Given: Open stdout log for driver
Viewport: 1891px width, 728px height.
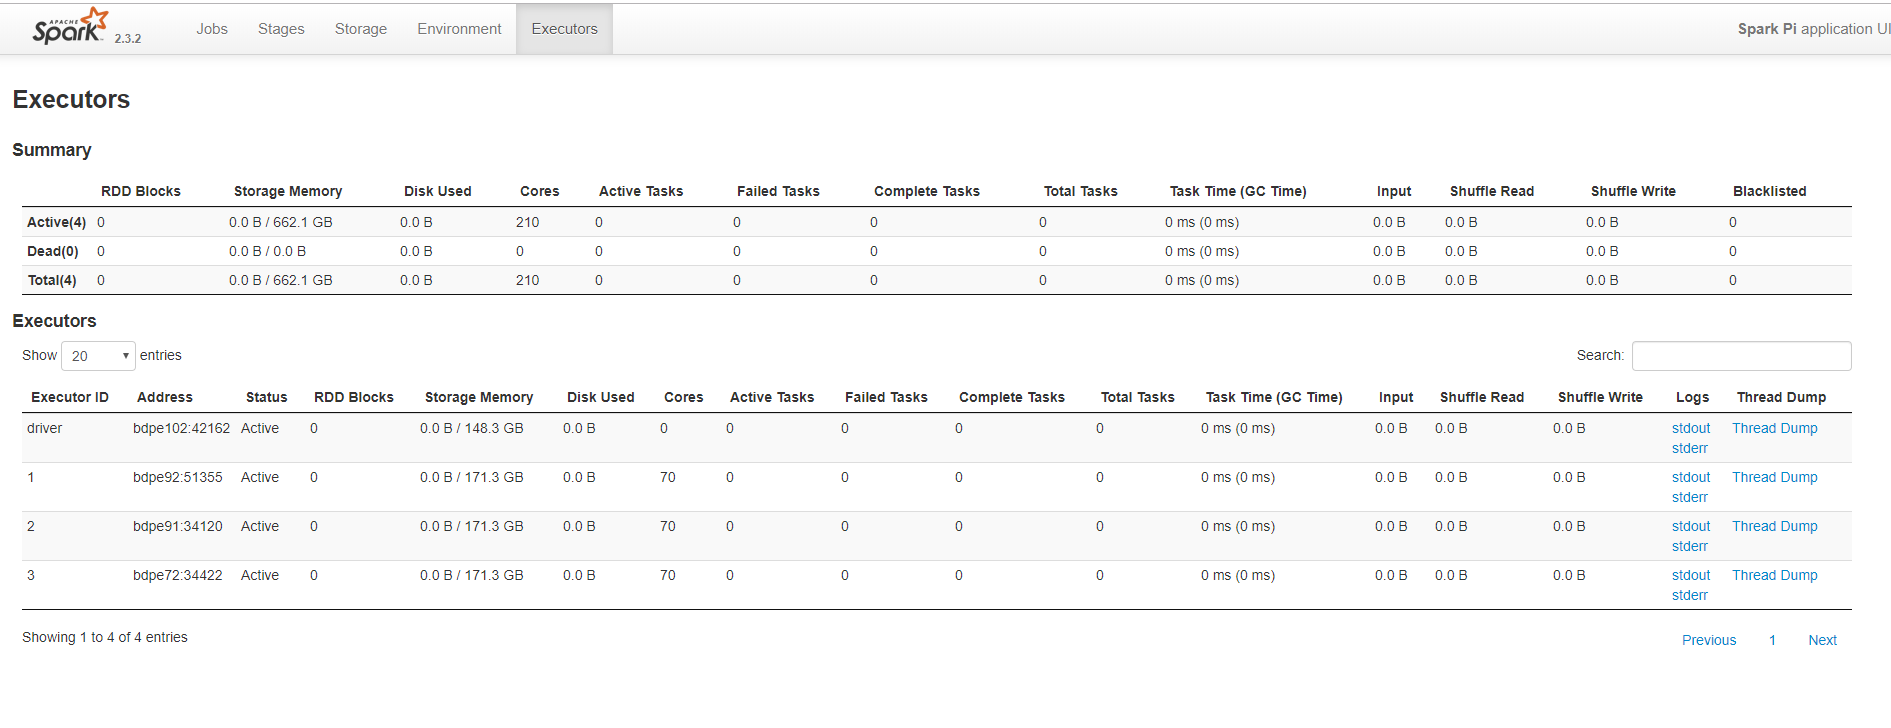Looking at the screenshot, I should tap(1691, 428).
